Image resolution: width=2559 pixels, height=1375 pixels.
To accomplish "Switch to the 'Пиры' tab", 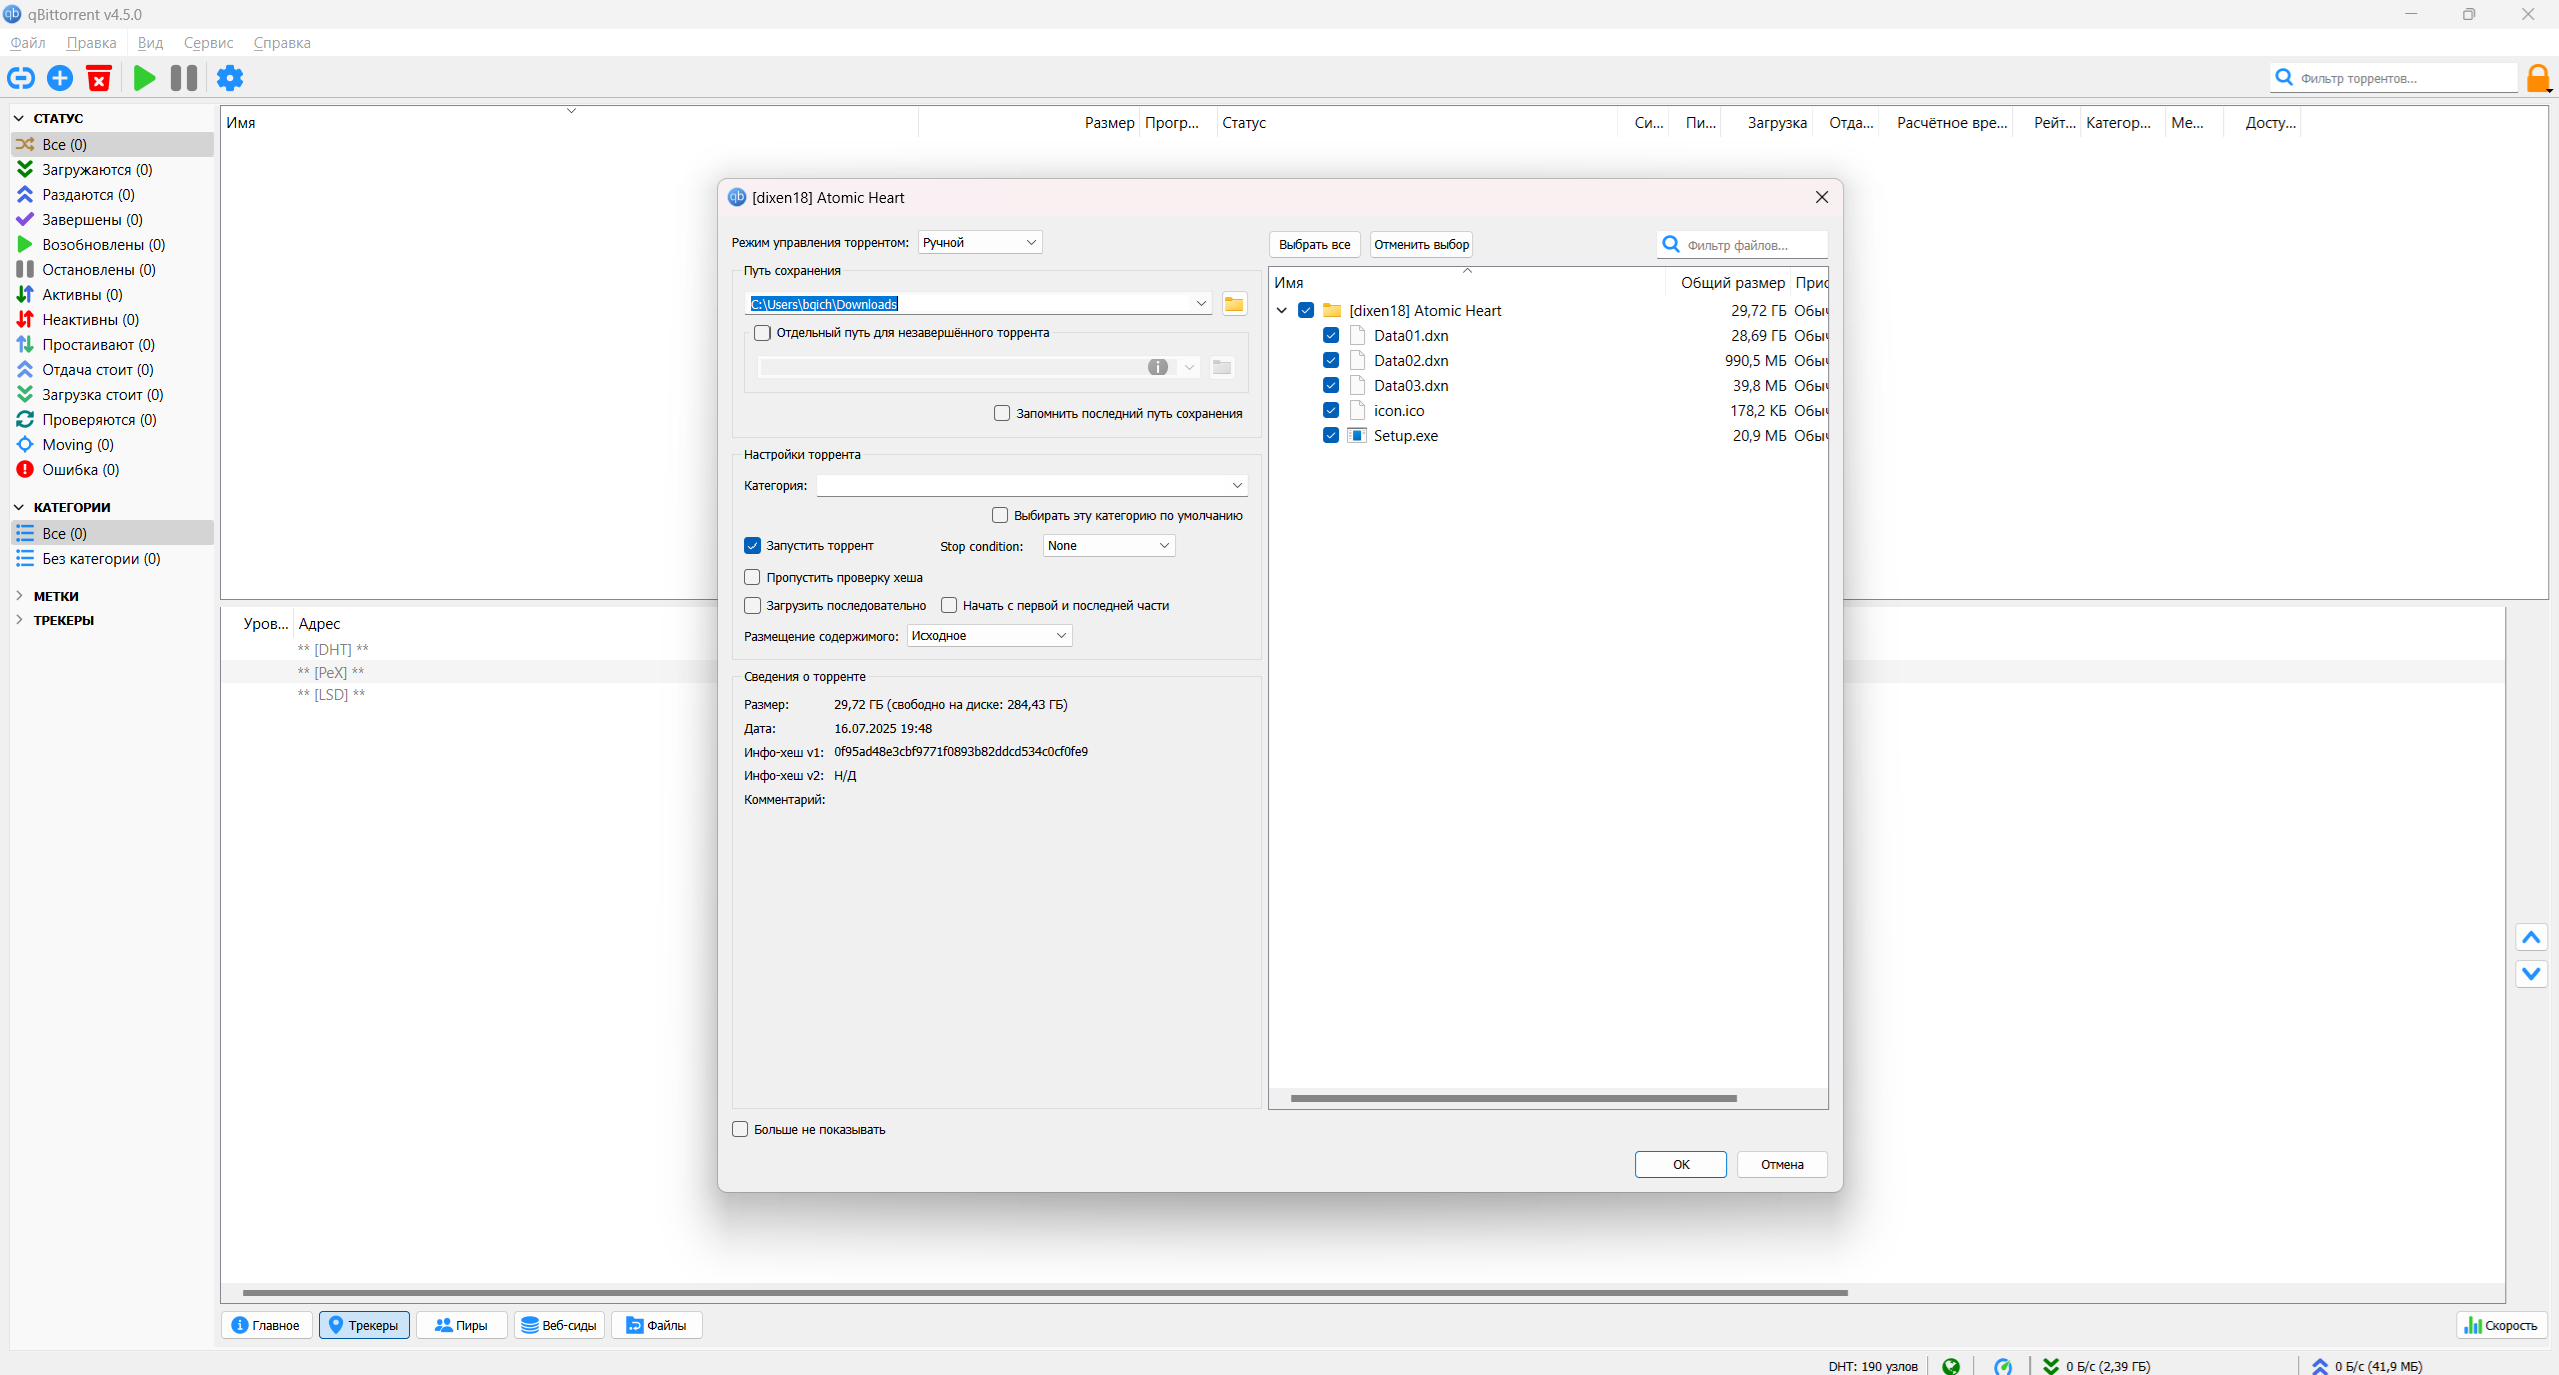I will [x=461, y=1326].
